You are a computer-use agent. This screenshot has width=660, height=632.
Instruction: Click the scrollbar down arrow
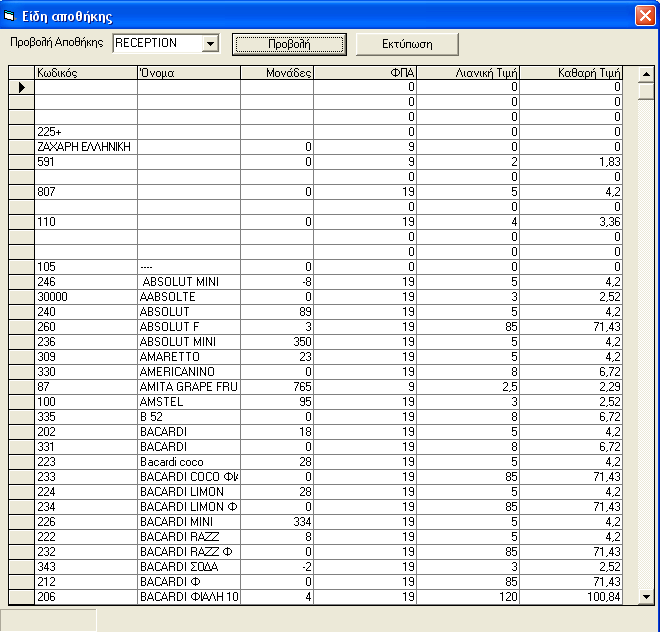pyautogui.click(x=646, y=596)
